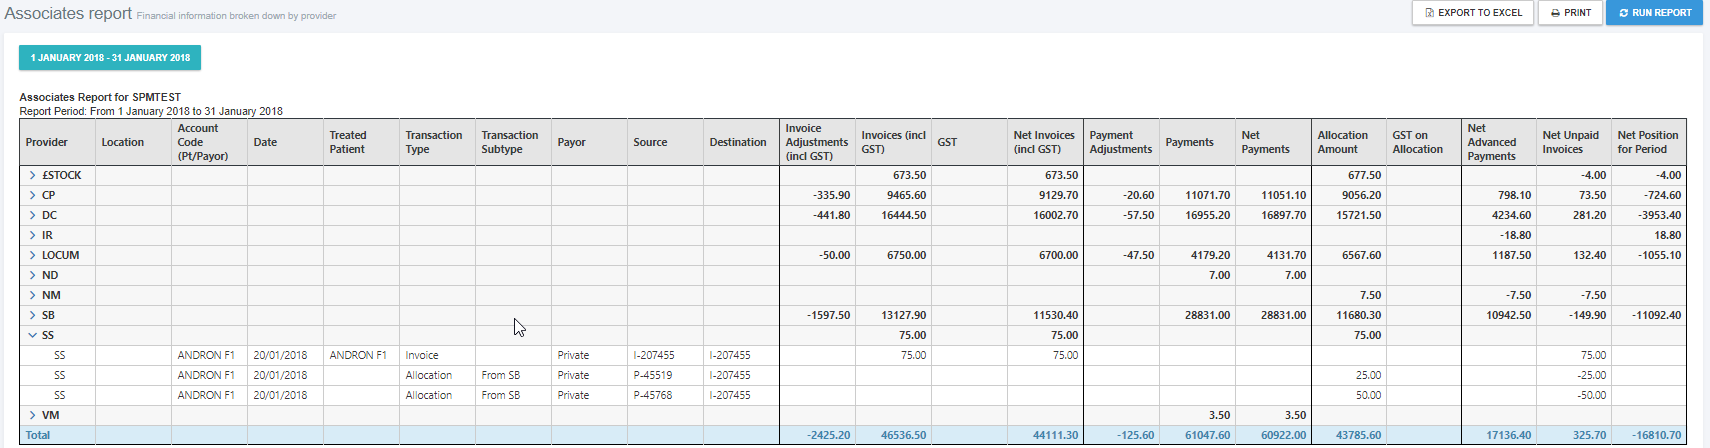Screen dimensions: 1710x448
Task: Expand the DC provider row
Action: (32, 215)
